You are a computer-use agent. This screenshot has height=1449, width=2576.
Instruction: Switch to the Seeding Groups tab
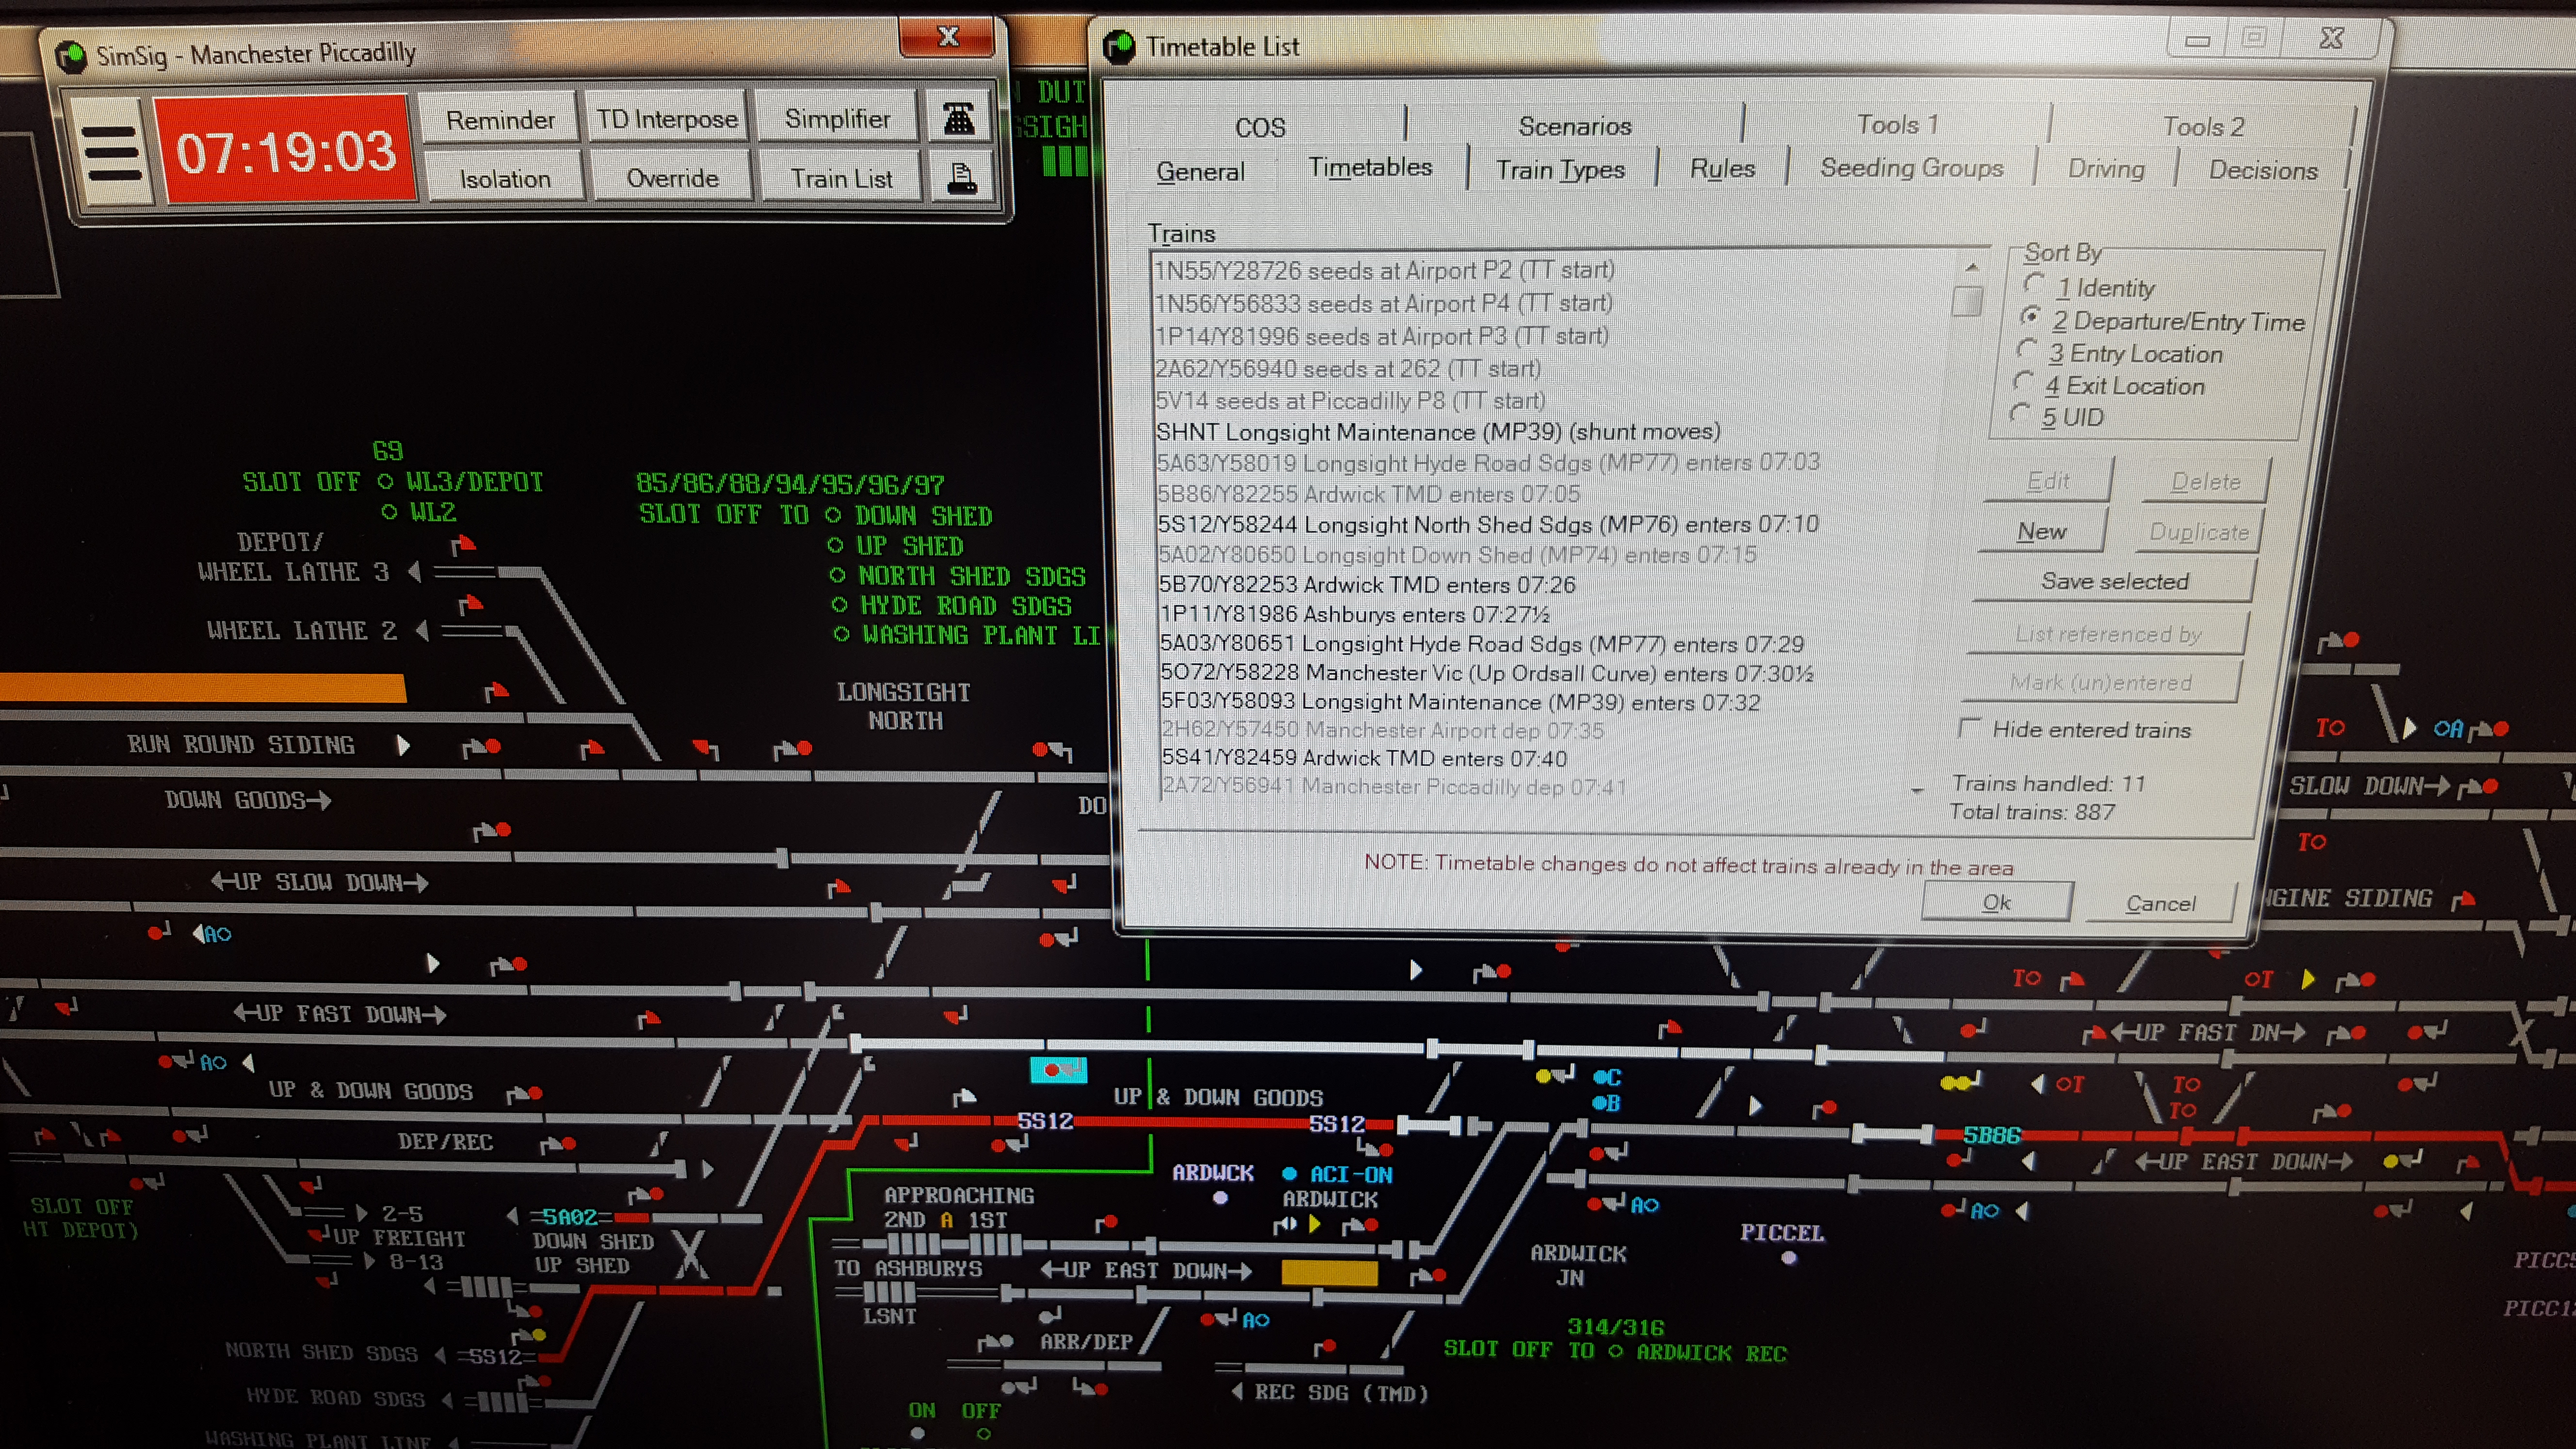pos(1911,168)
